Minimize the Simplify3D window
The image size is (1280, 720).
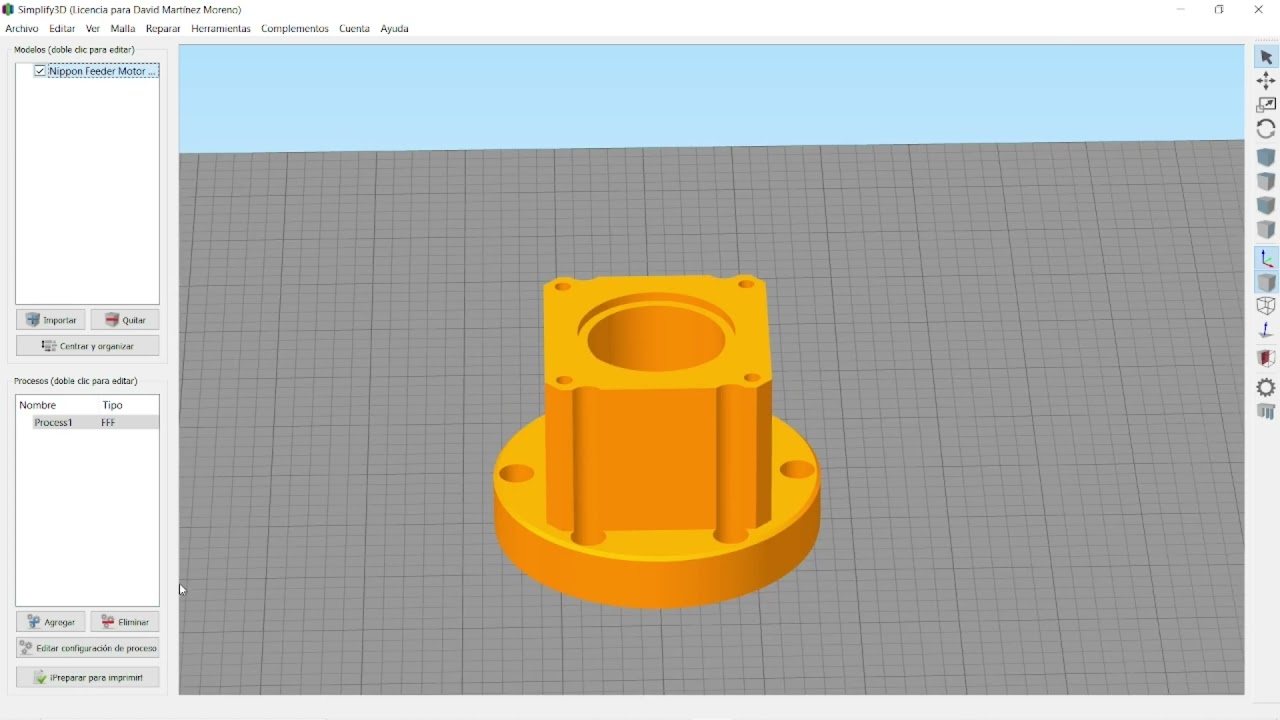click(1182, 10)
